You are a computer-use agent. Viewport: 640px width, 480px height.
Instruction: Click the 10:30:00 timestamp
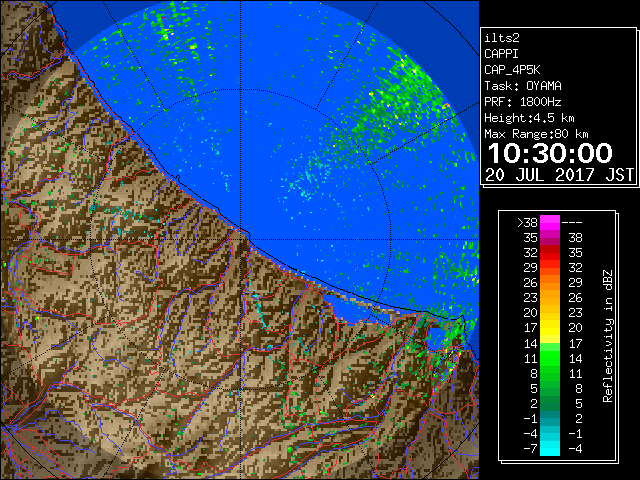pos(550,153)
